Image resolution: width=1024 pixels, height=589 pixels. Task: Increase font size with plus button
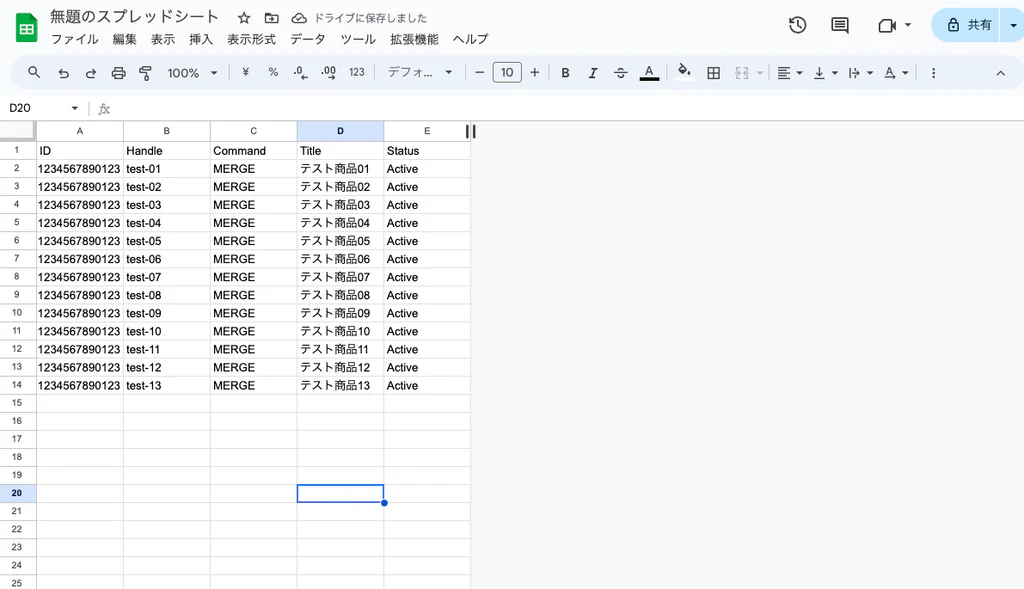(534, 72)
